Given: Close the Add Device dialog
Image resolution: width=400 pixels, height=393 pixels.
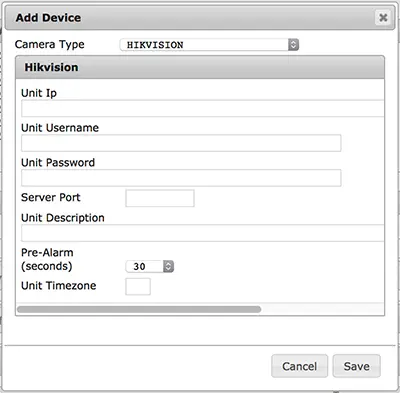Looking at the screenshot, I should point(383,17).
